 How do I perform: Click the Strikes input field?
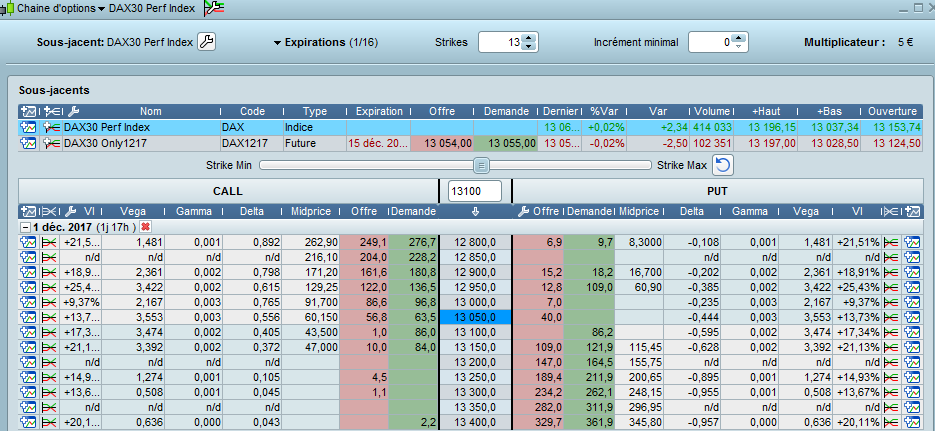[501, 42]
